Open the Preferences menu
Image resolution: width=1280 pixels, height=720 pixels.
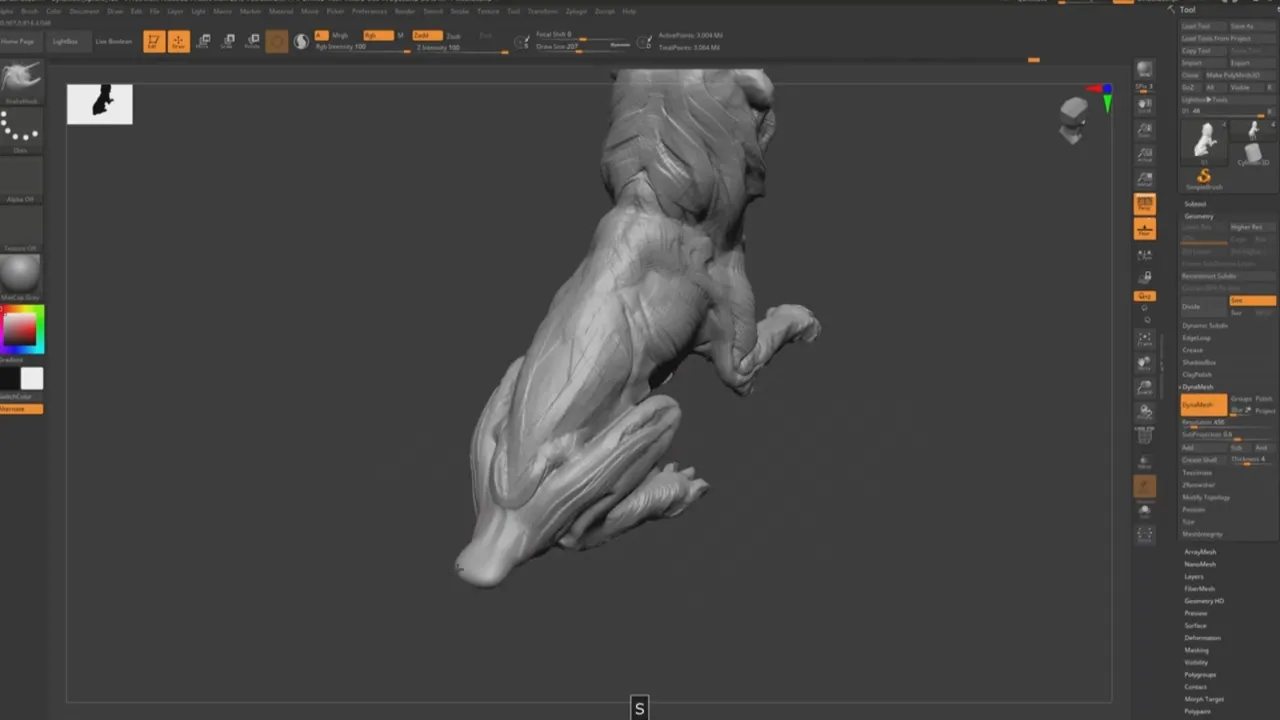(368, 11)
